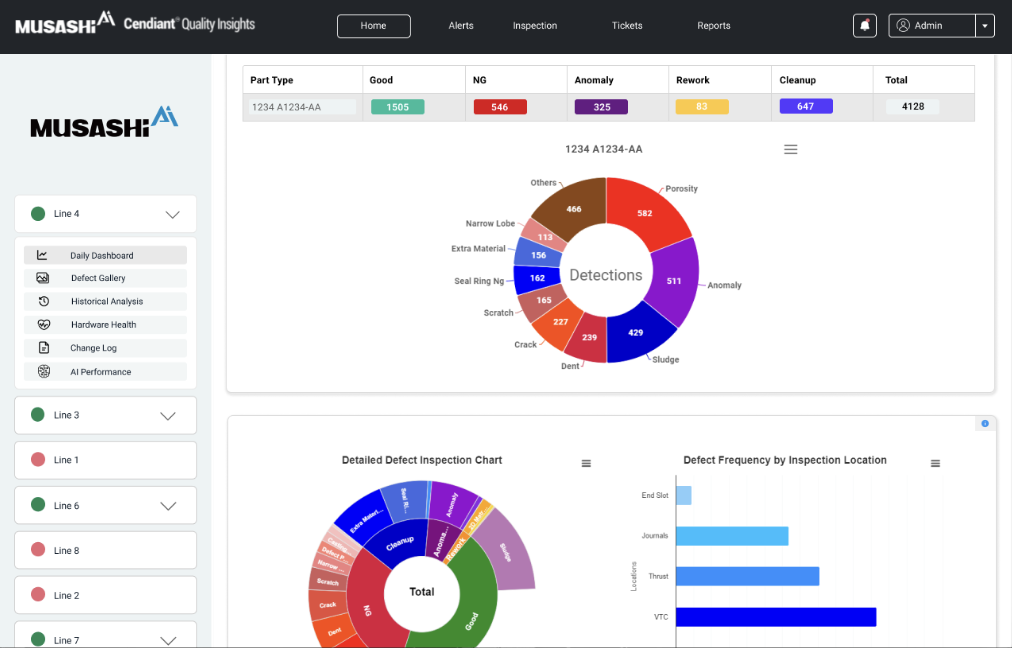Click the Admin user profile icon
Screen dimensions: 1012x648
click(903, 26)
